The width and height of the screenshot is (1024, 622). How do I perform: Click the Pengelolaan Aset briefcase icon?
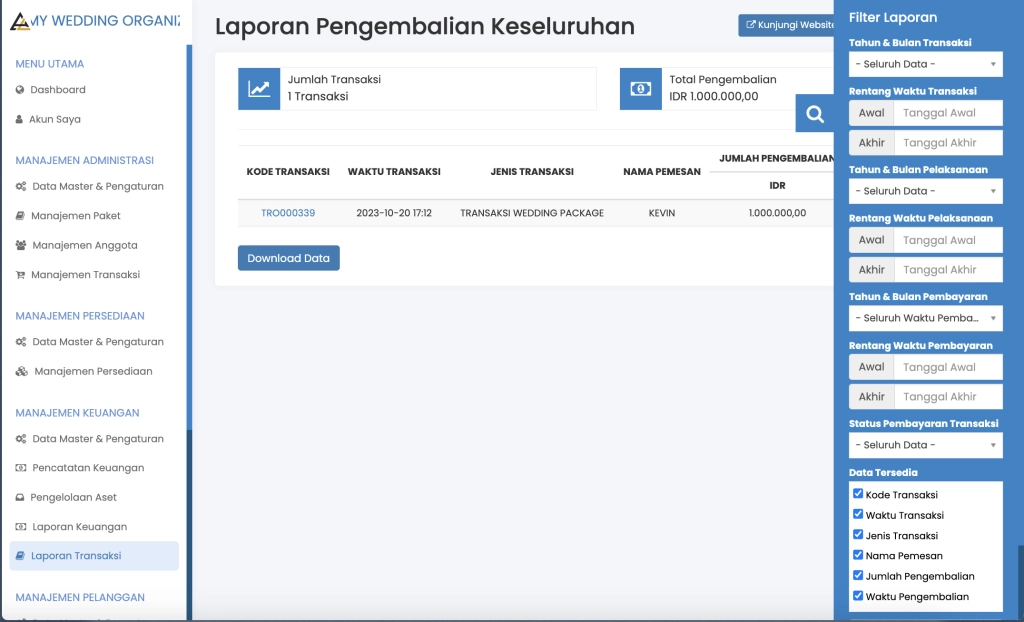[x=18, y=497]
